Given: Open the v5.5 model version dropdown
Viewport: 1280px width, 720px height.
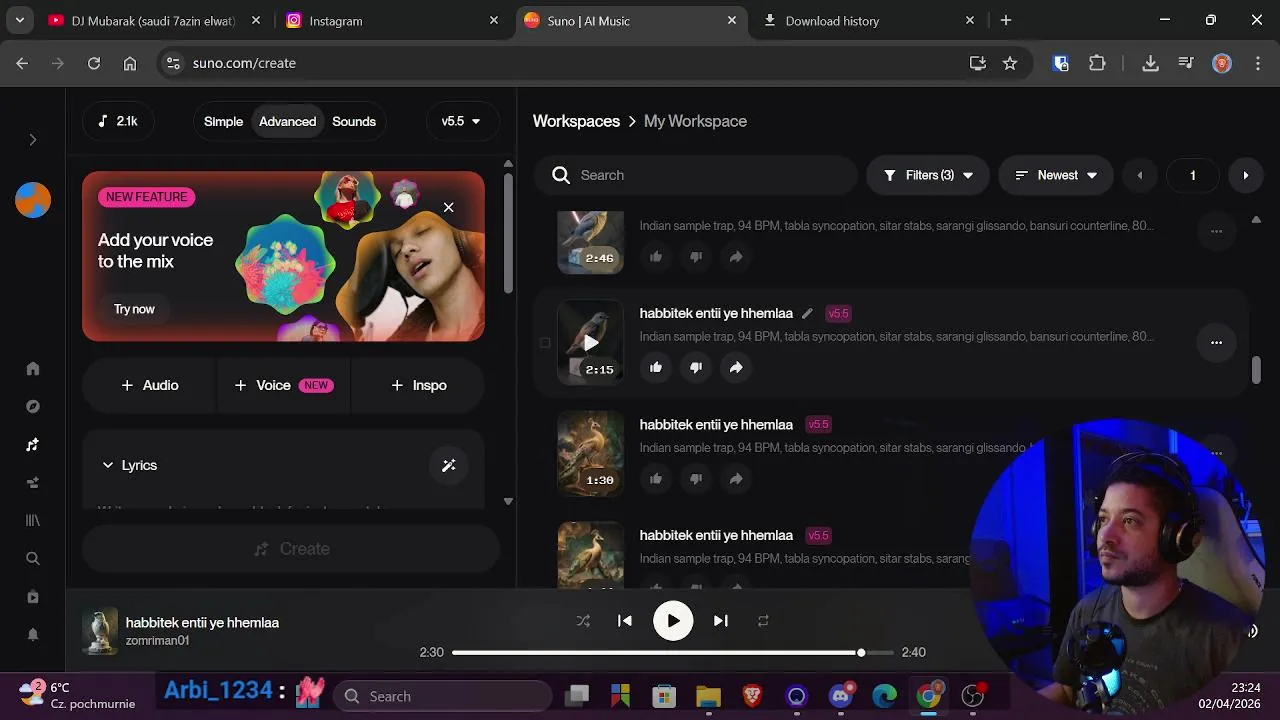Looking at the screenshot, I should click(x=461, y=121).
